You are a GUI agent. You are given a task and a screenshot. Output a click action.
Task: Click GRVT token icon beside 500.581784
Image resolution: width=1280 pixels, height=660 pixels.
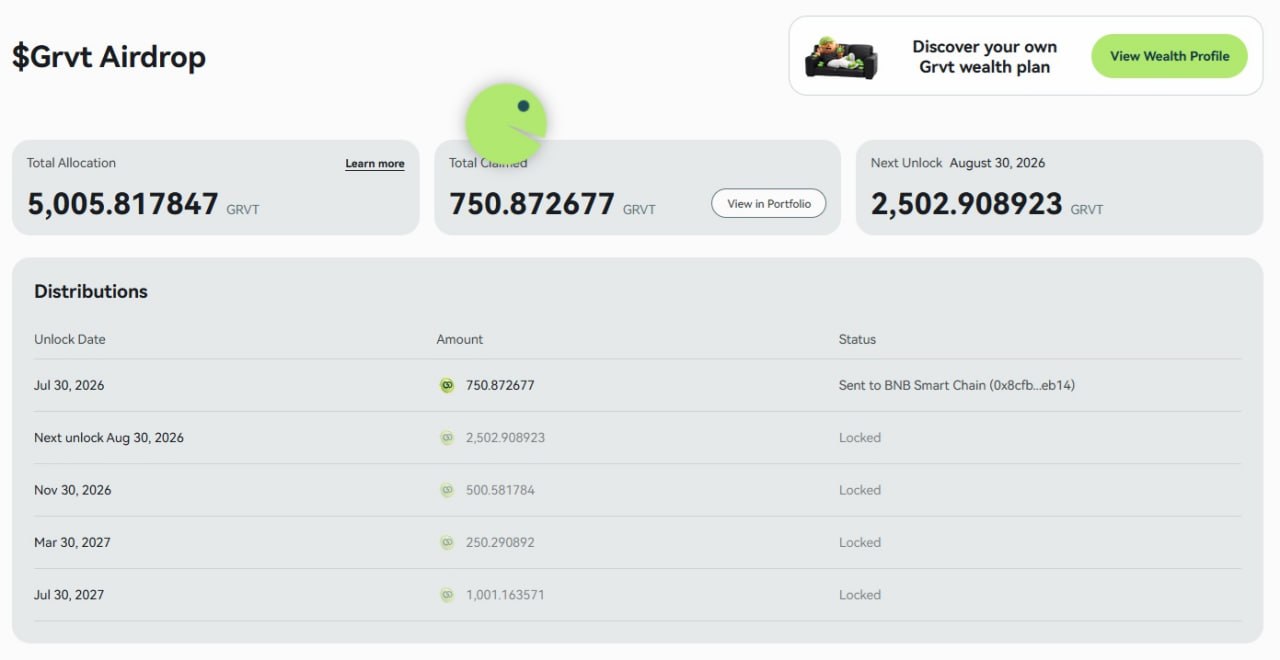[x=447, y=490]
